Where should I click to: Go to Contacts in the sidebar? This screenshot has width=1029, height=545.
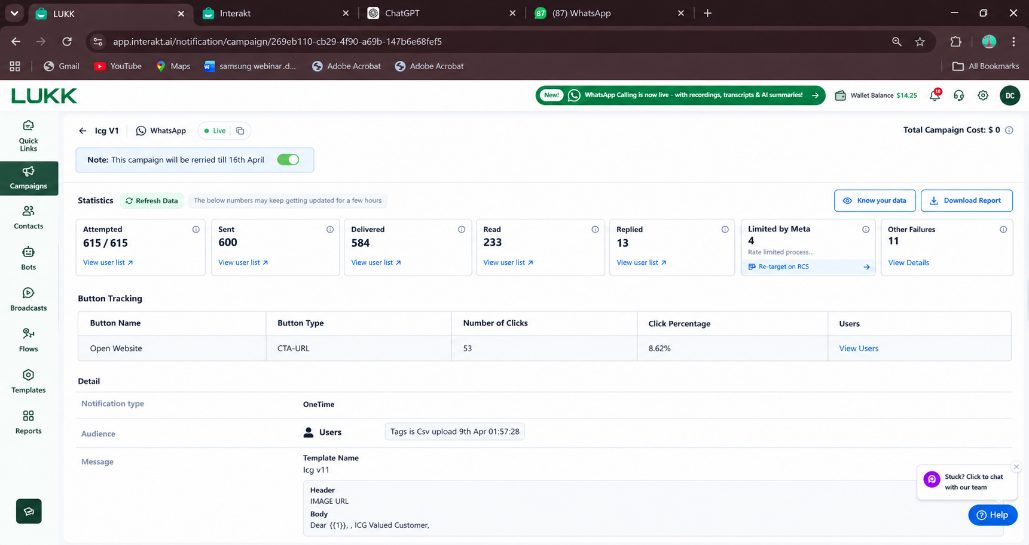click(x=28, y=217)
